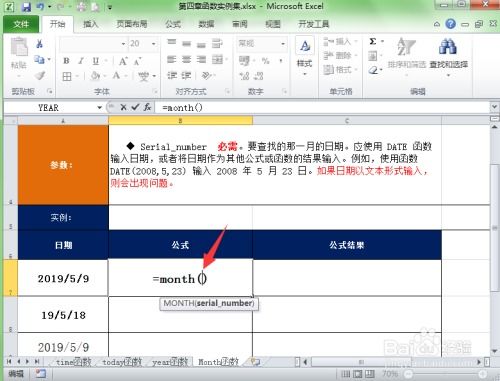Toggle Underline formatting
Viewport: 500px width, 381px height.
95,61
